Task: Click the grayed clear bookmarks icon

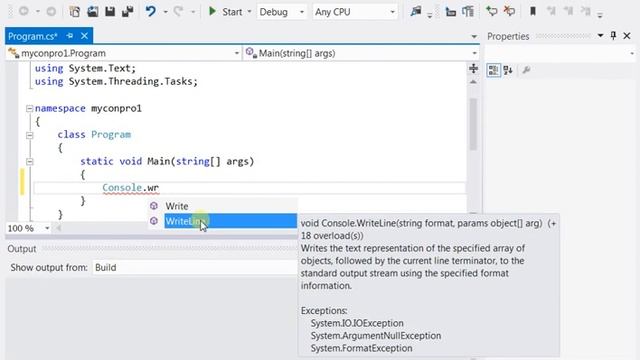Action: (586, 11)
